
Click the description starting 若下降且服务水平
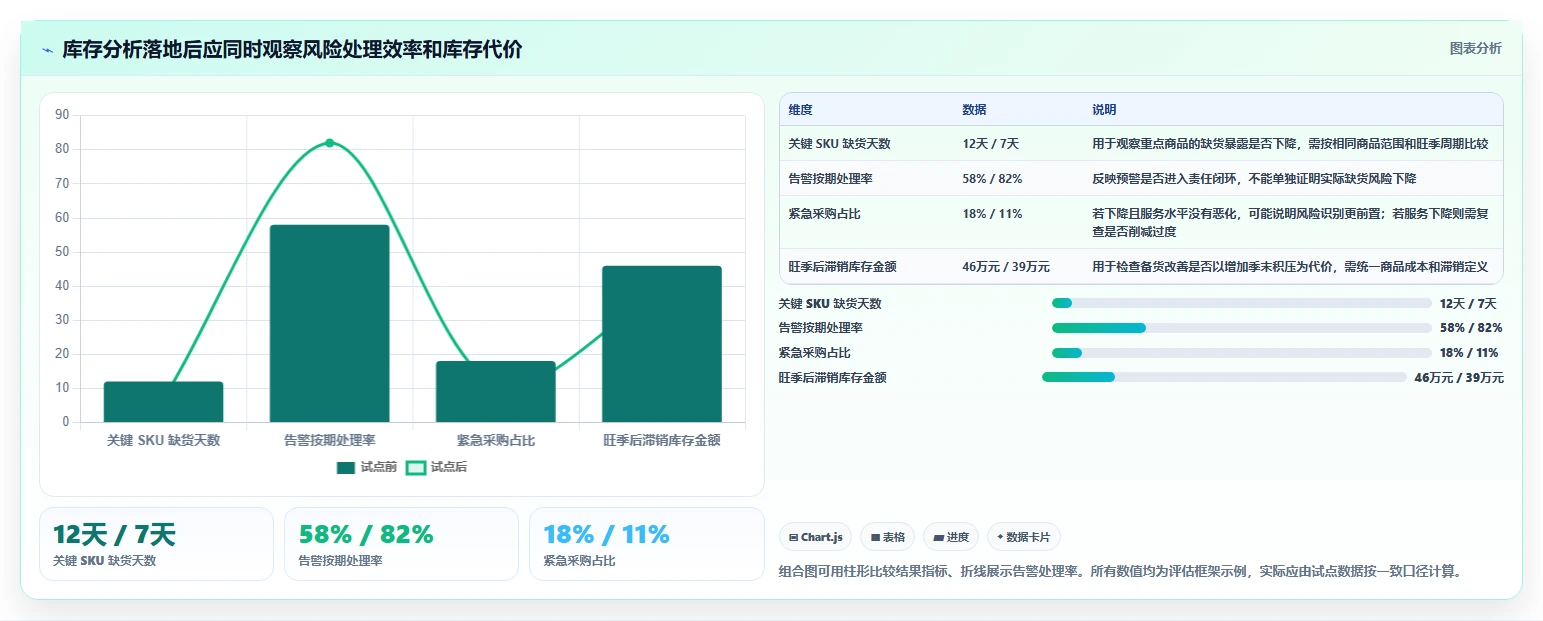coord(1290,223)
